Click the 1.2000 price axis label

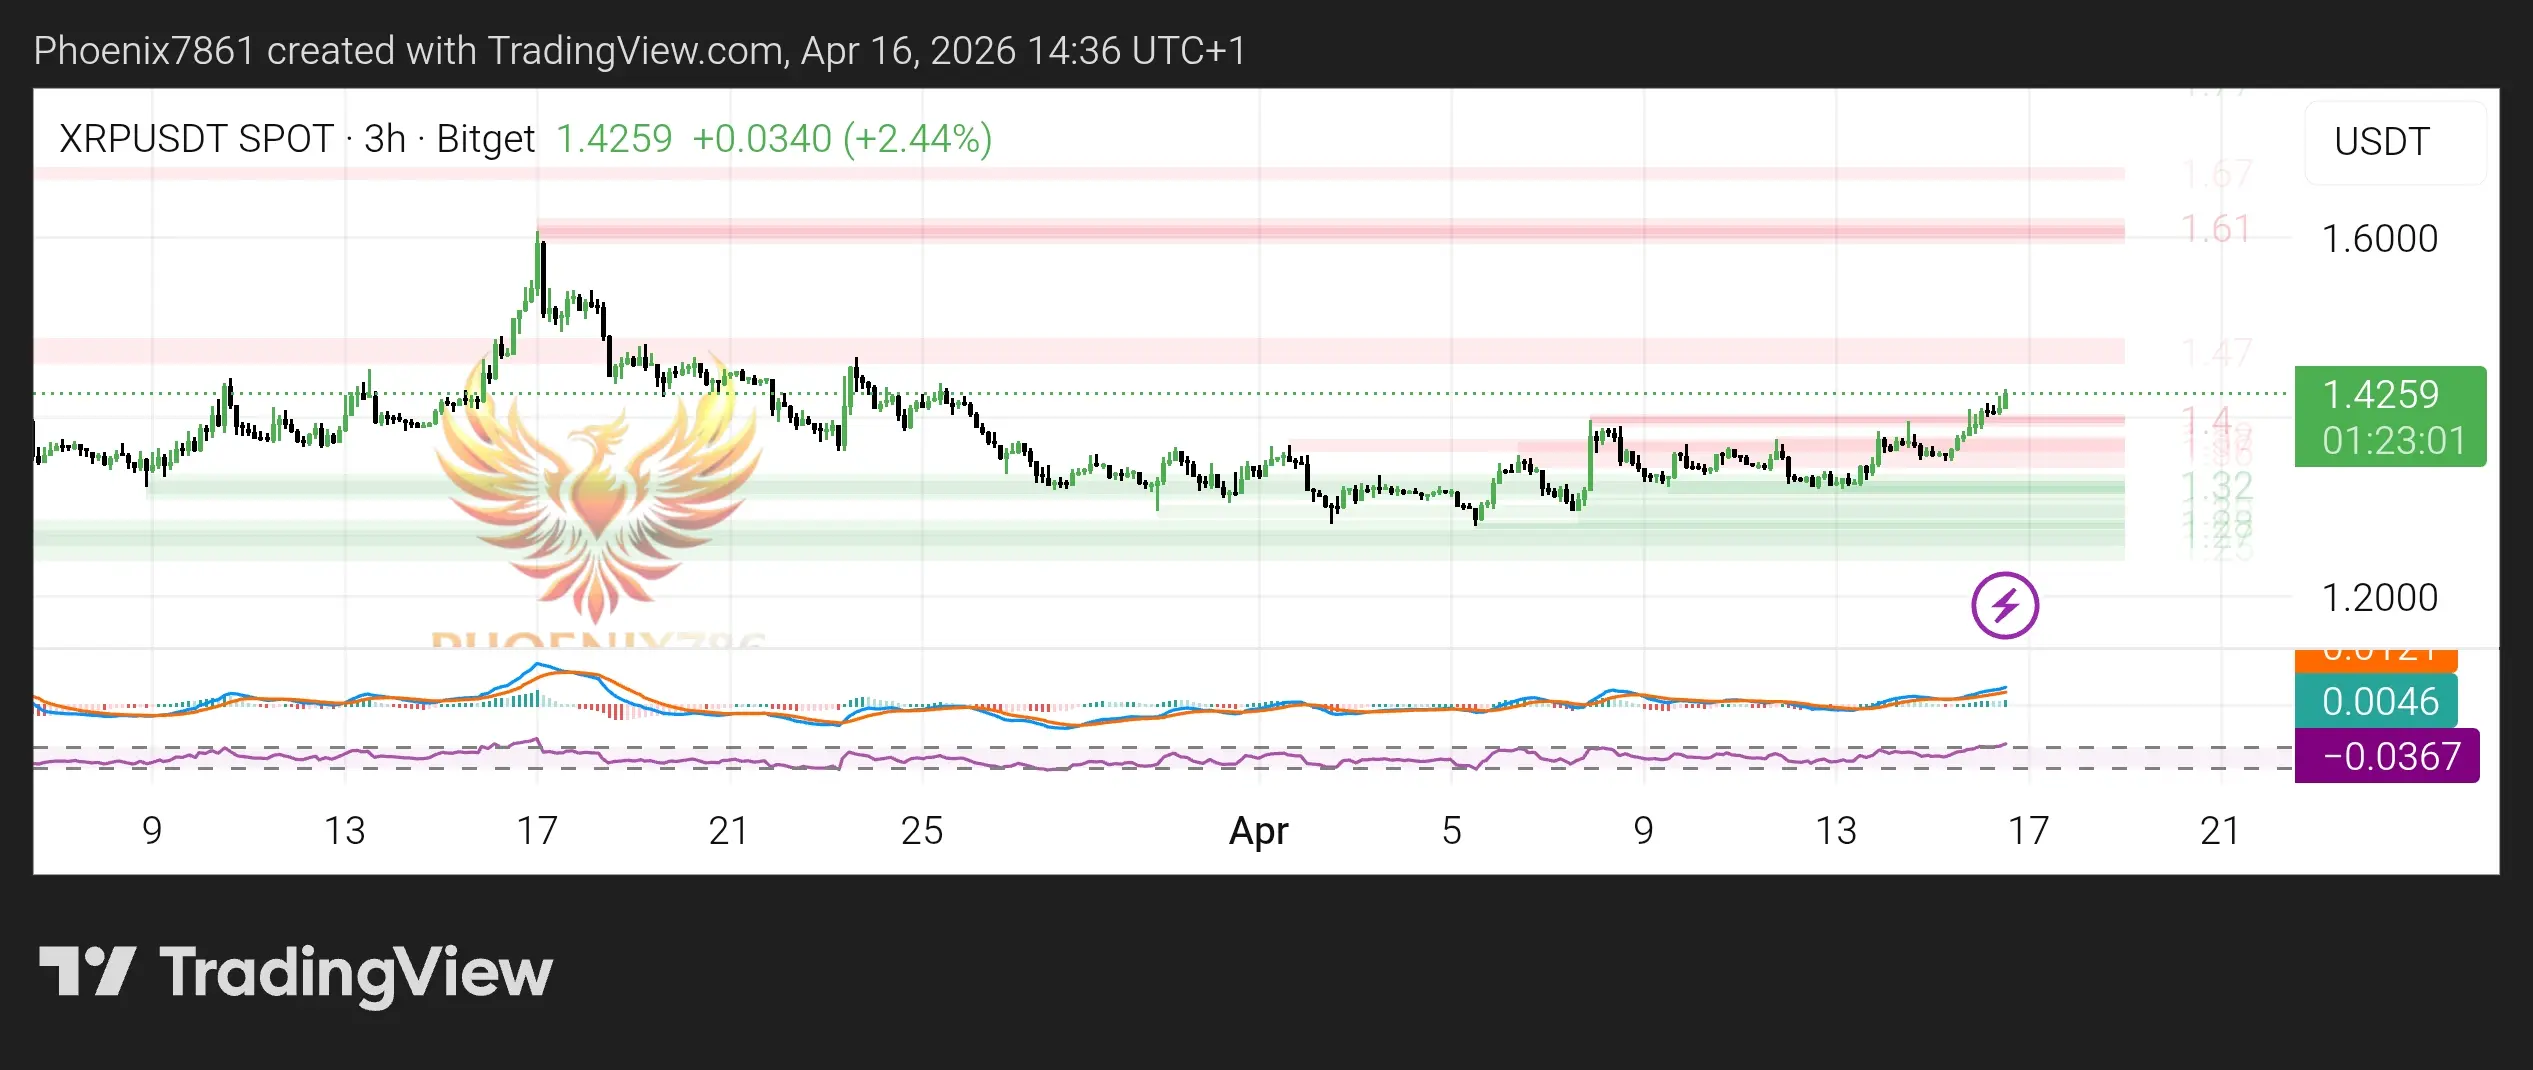2379,598
